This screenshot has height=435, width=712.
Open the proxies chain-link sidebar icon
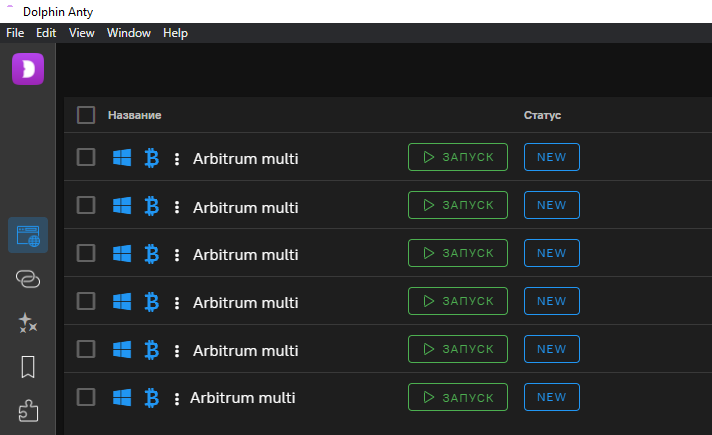(28, 279)
